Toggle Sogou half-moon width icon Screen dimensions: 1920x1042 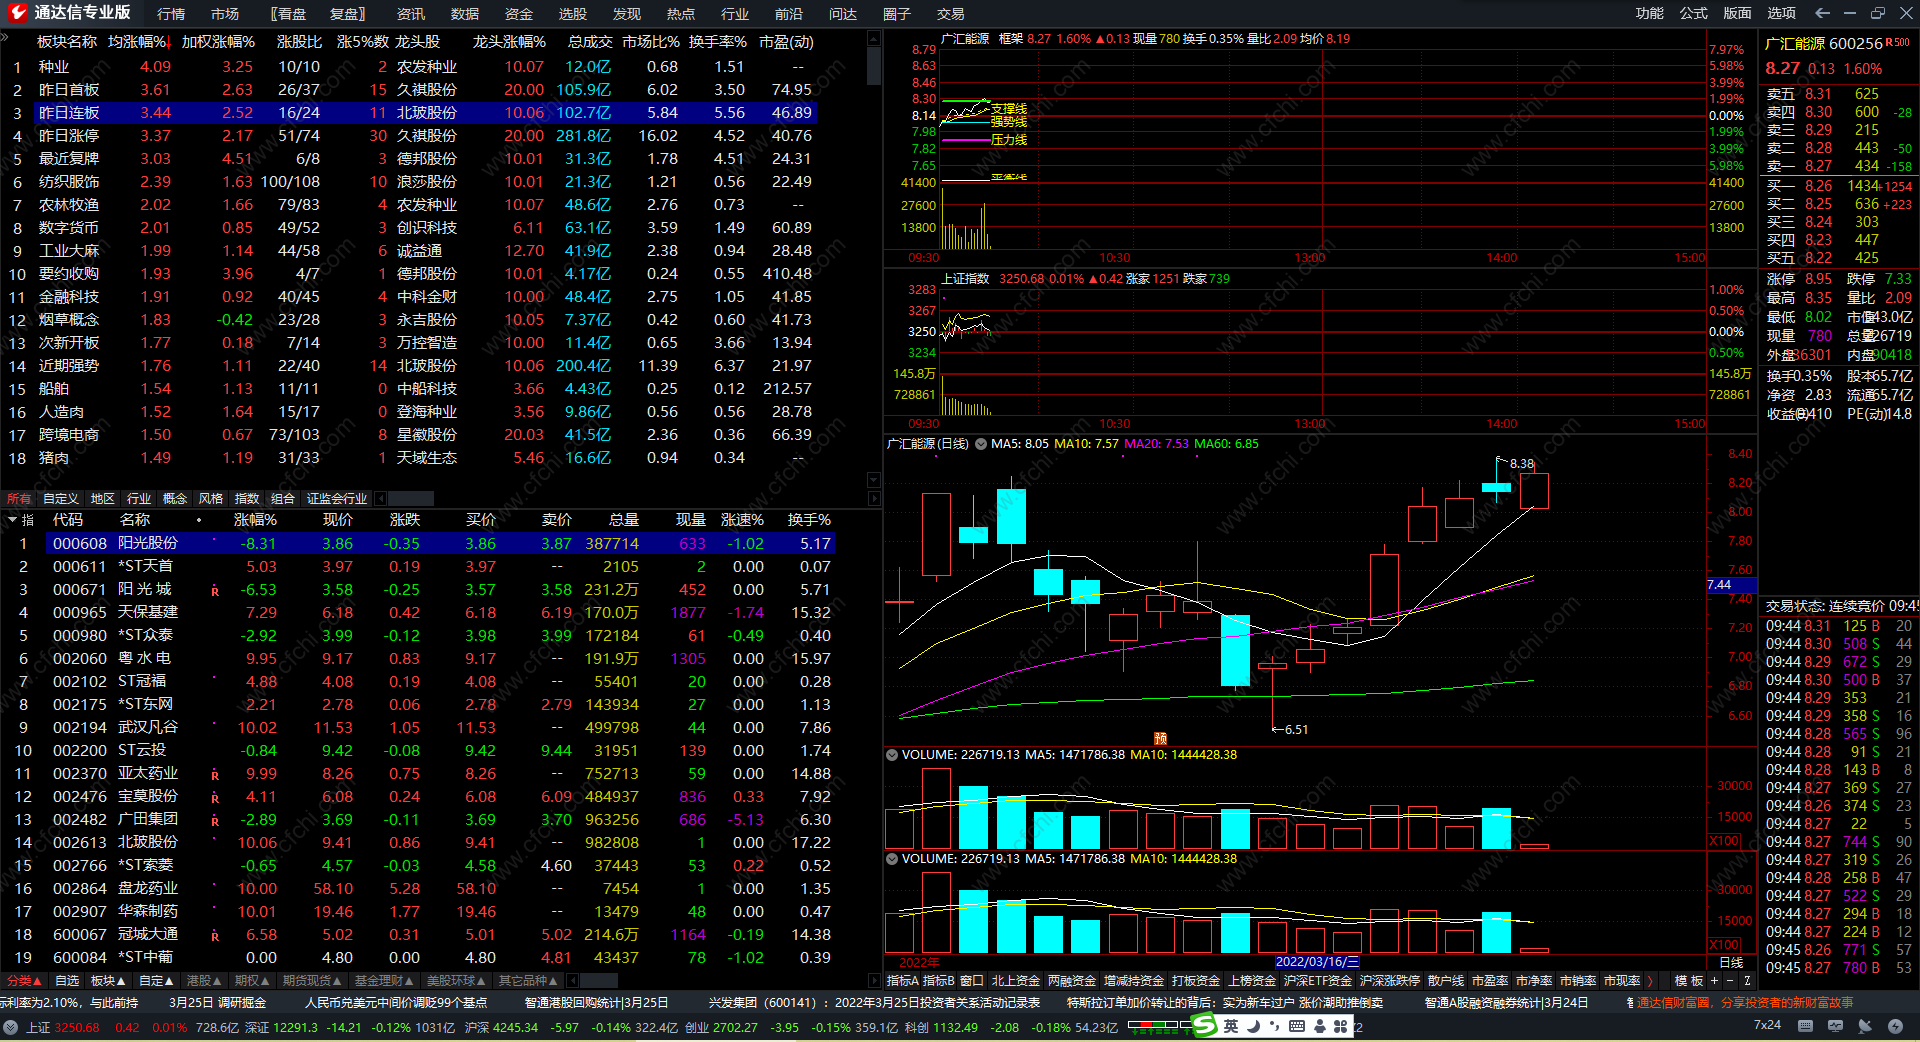tap(1253, 1026)
